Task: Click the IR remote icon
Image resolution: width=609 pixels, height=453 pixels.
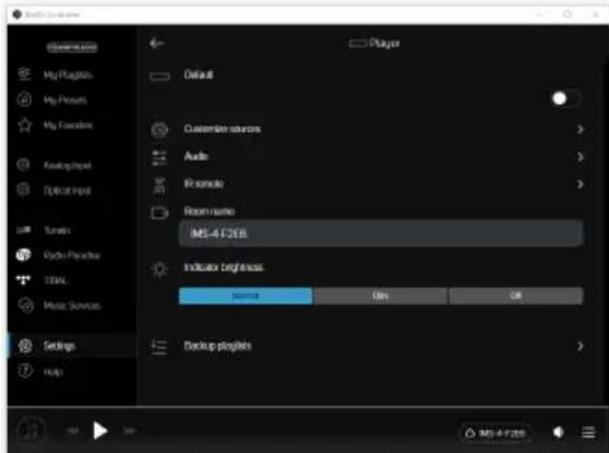Action: pyautogui.click(x=159, y=185)
